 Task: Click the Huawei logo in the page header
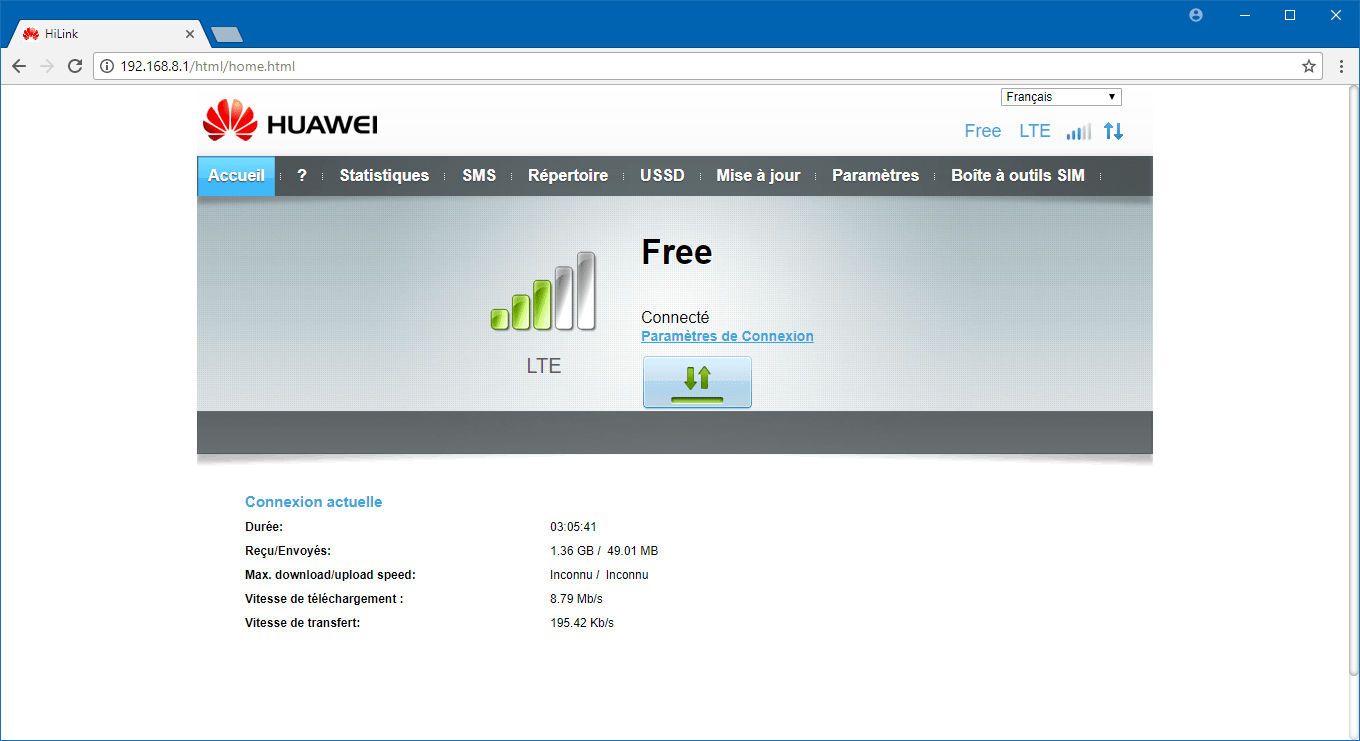click(290, 121)
